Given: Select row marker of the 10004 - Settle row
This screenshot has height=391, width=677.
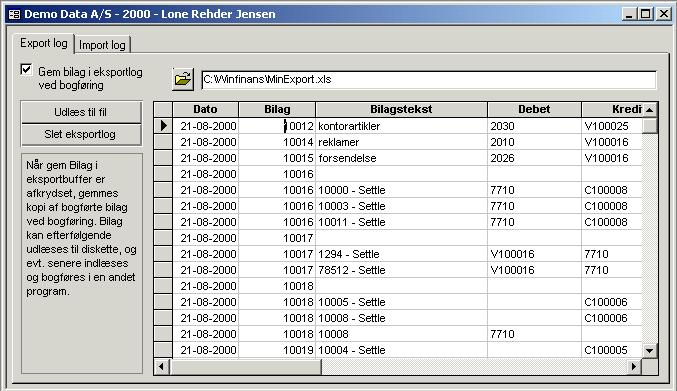Looking at the screenshot, I should click(x=163, y=350).
